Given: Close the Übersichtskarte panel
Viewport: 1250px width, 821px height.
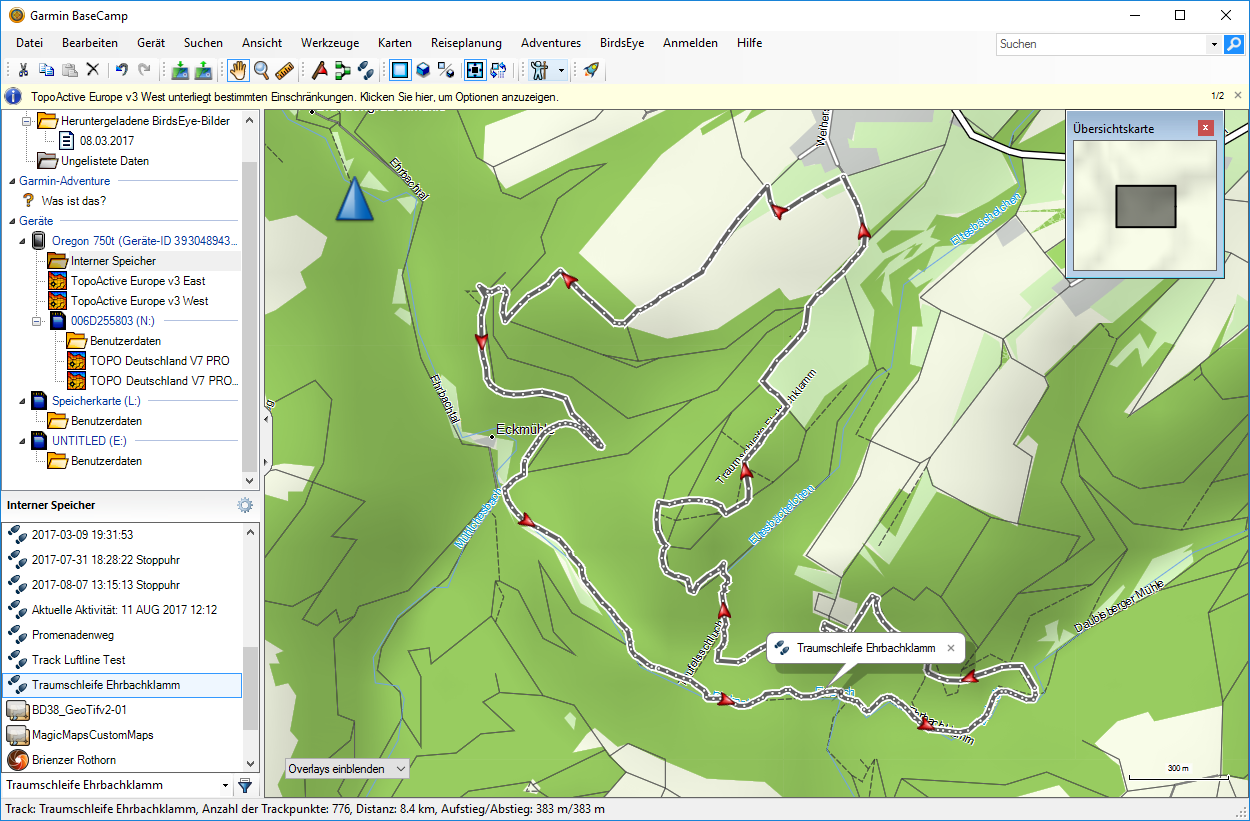Looking at the screenshot, I should [1205, 128].
